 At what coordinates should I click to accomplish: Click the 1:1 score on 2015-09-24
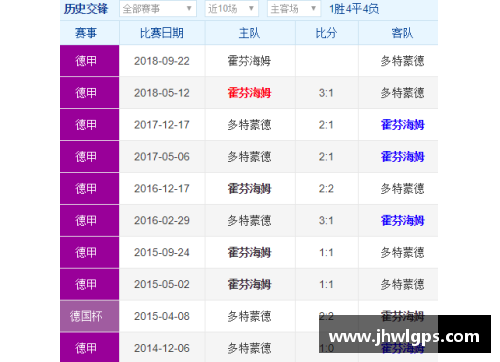click(326, 252)
